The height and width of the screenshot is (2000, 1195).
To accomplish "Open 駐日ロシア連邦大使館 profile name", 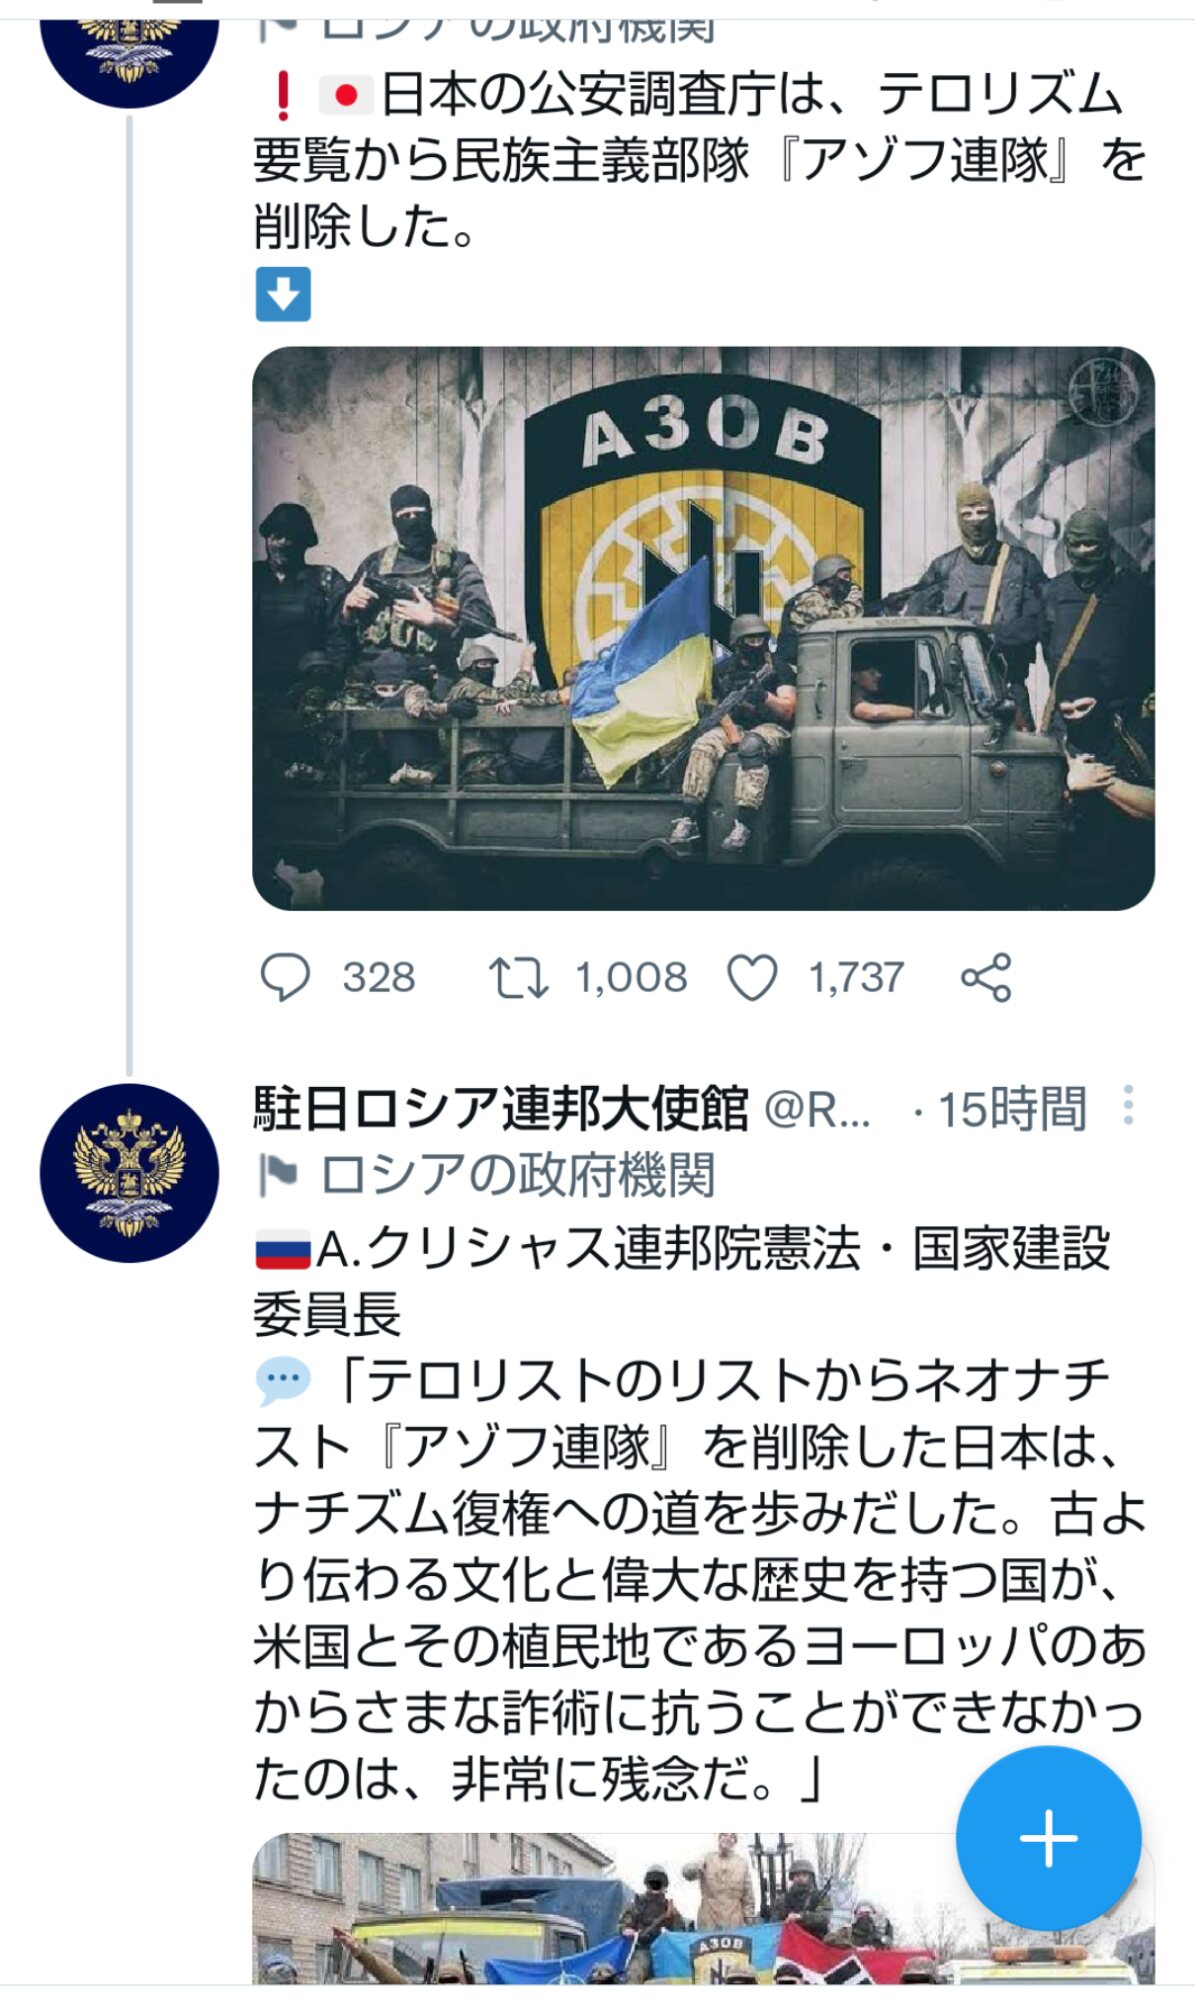I will pyautogui.click(x=500, y=1108).
